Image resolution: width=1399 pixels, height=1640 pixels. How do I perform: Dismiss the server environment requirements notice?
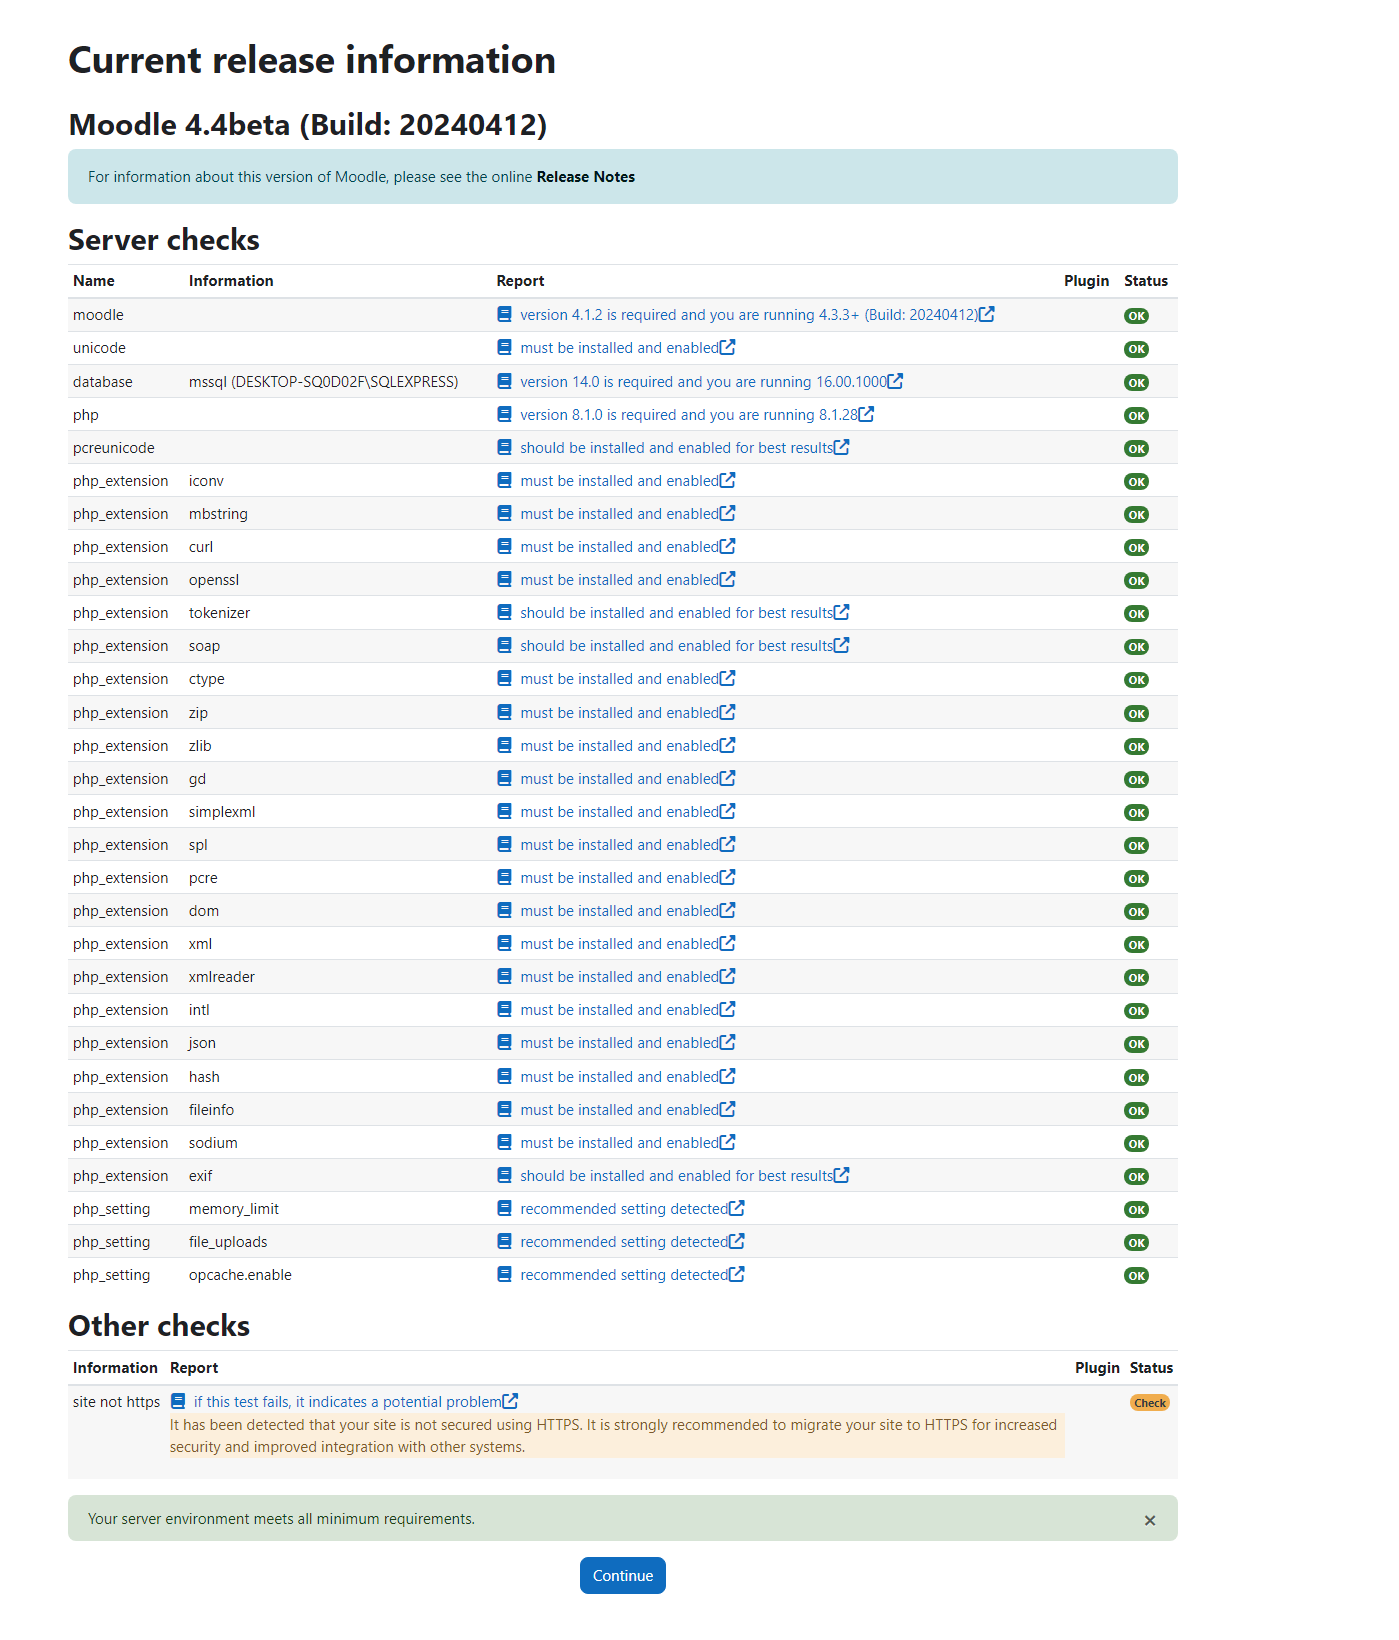pos(1150,1520)
